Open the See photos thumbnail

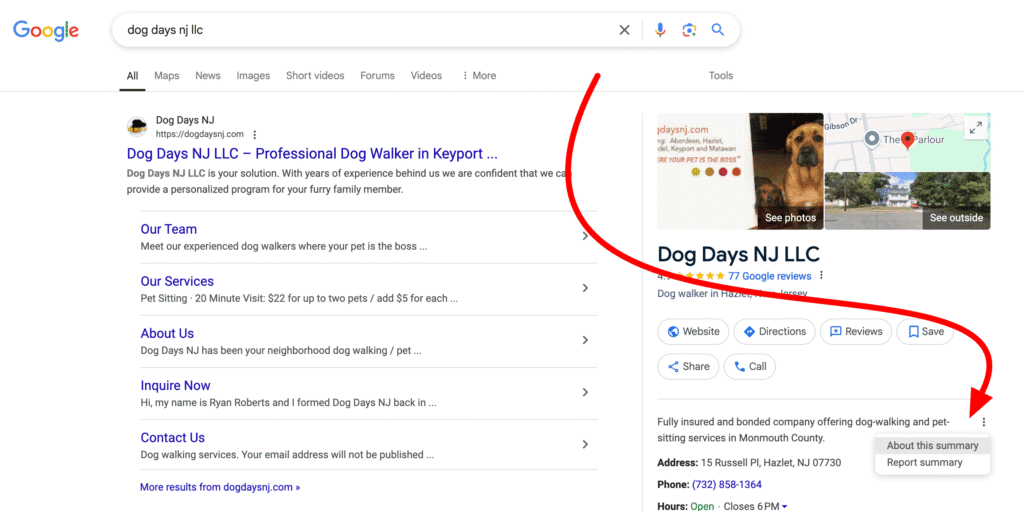(741, 171)
